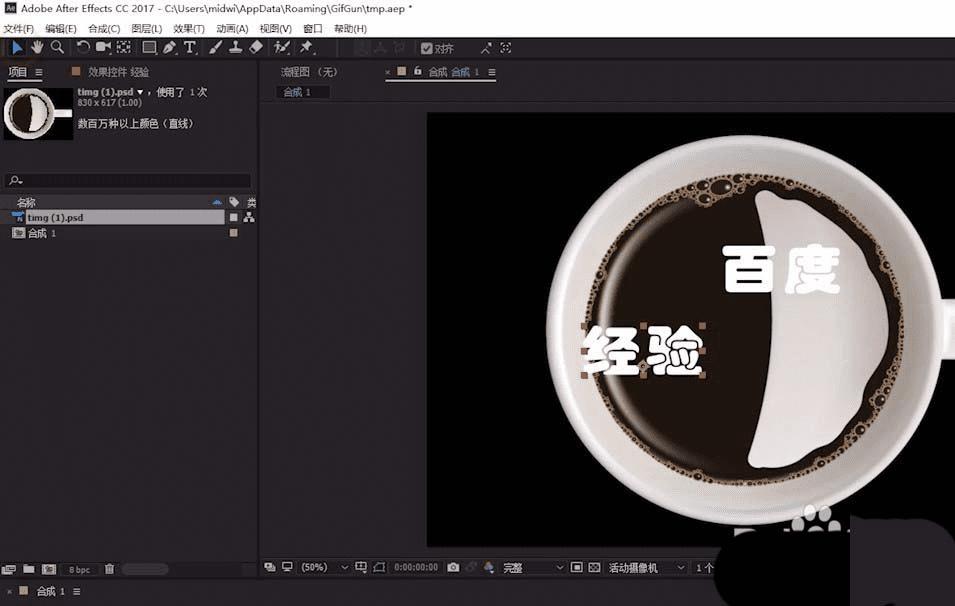The height and width of the screenshot is (606, 955).
Task: Open the search filter dropdown in Project panel
Action: (15, 180)
